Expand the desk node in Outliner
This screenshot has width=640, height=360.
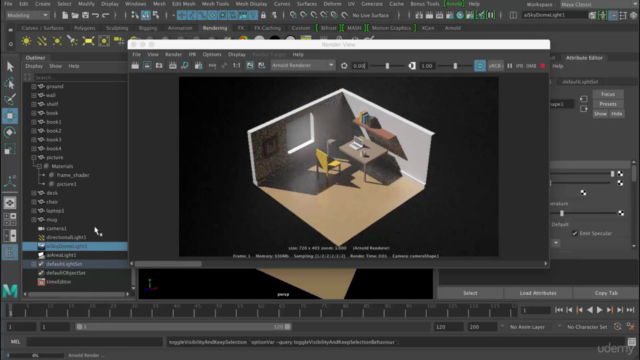[x=34, y=193]
